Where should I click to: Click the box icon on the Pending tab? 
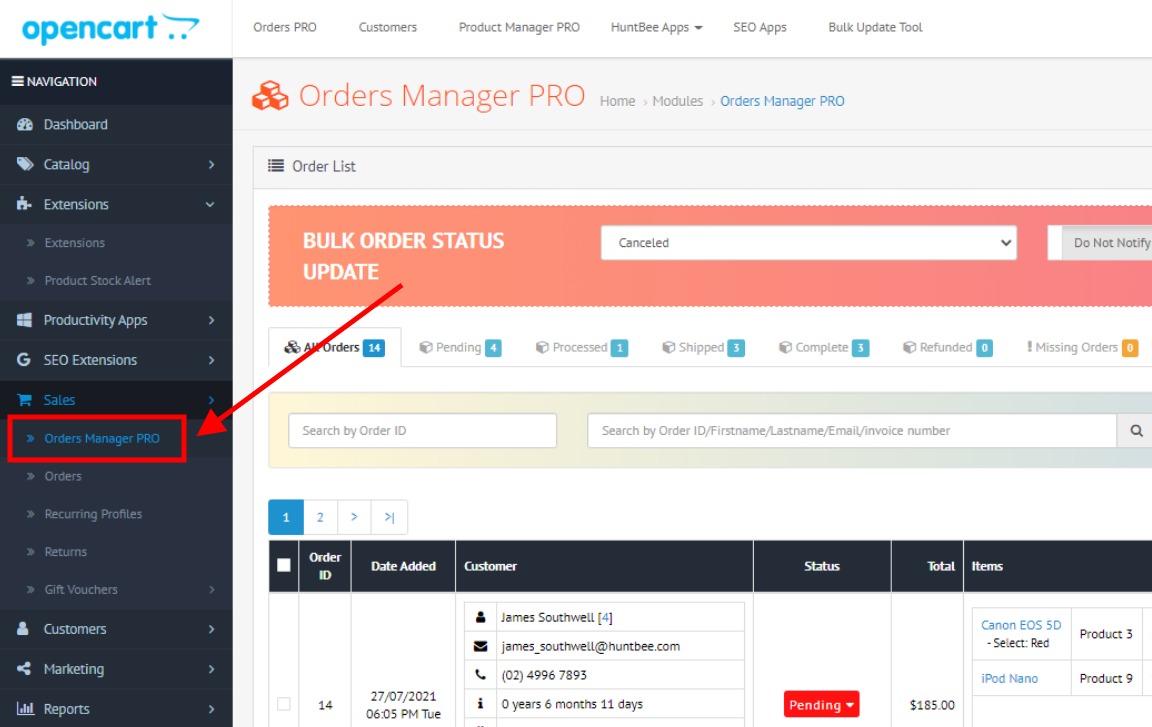tap(425, 347)
